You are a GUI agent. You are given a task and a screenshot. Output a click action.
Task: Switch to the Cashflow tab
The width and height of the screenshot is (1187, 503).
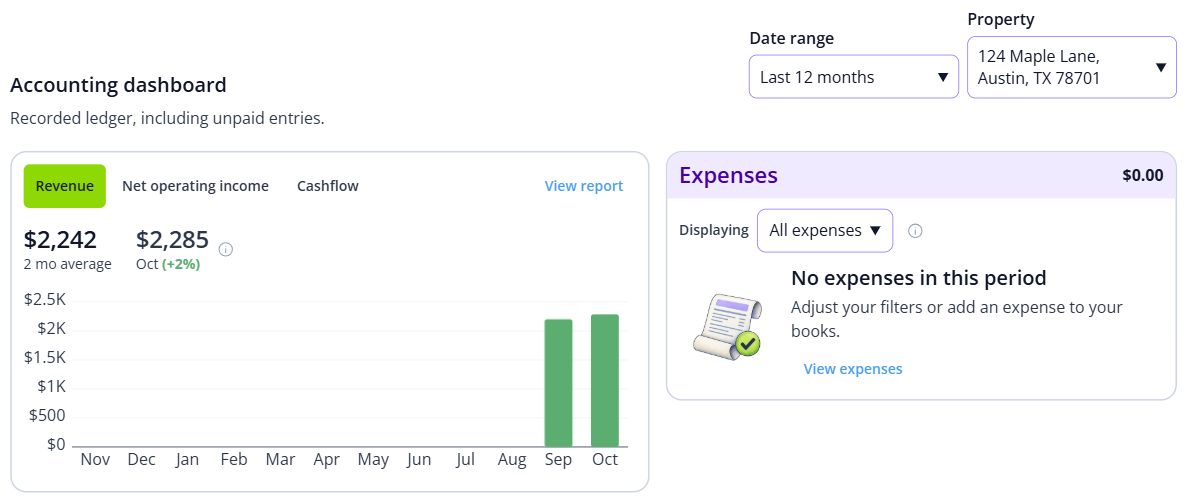click(328, 186)
